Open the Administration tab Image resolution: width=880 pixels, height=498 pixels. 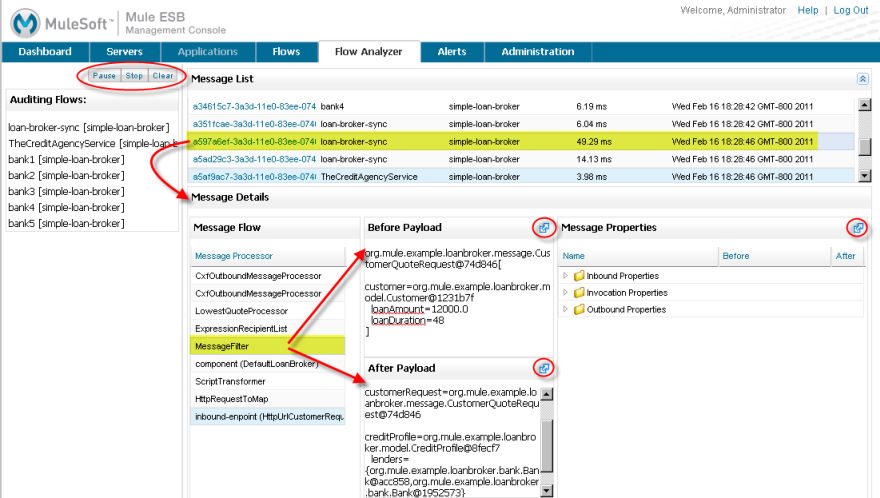click(538, 52)
